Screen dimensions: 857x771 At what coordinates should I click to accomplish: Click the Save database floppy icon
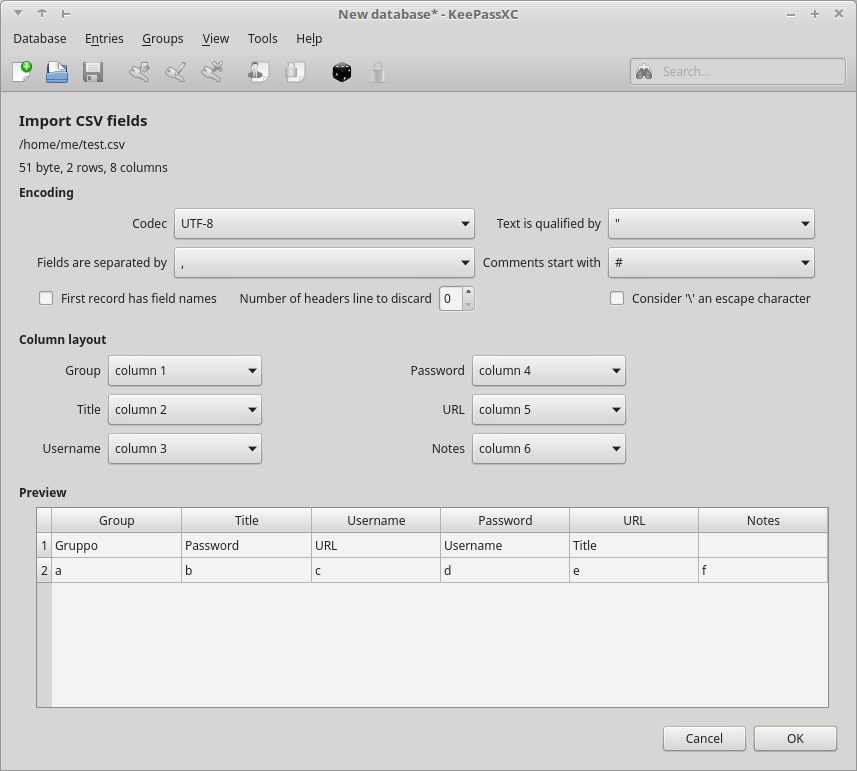pos(93,71)
